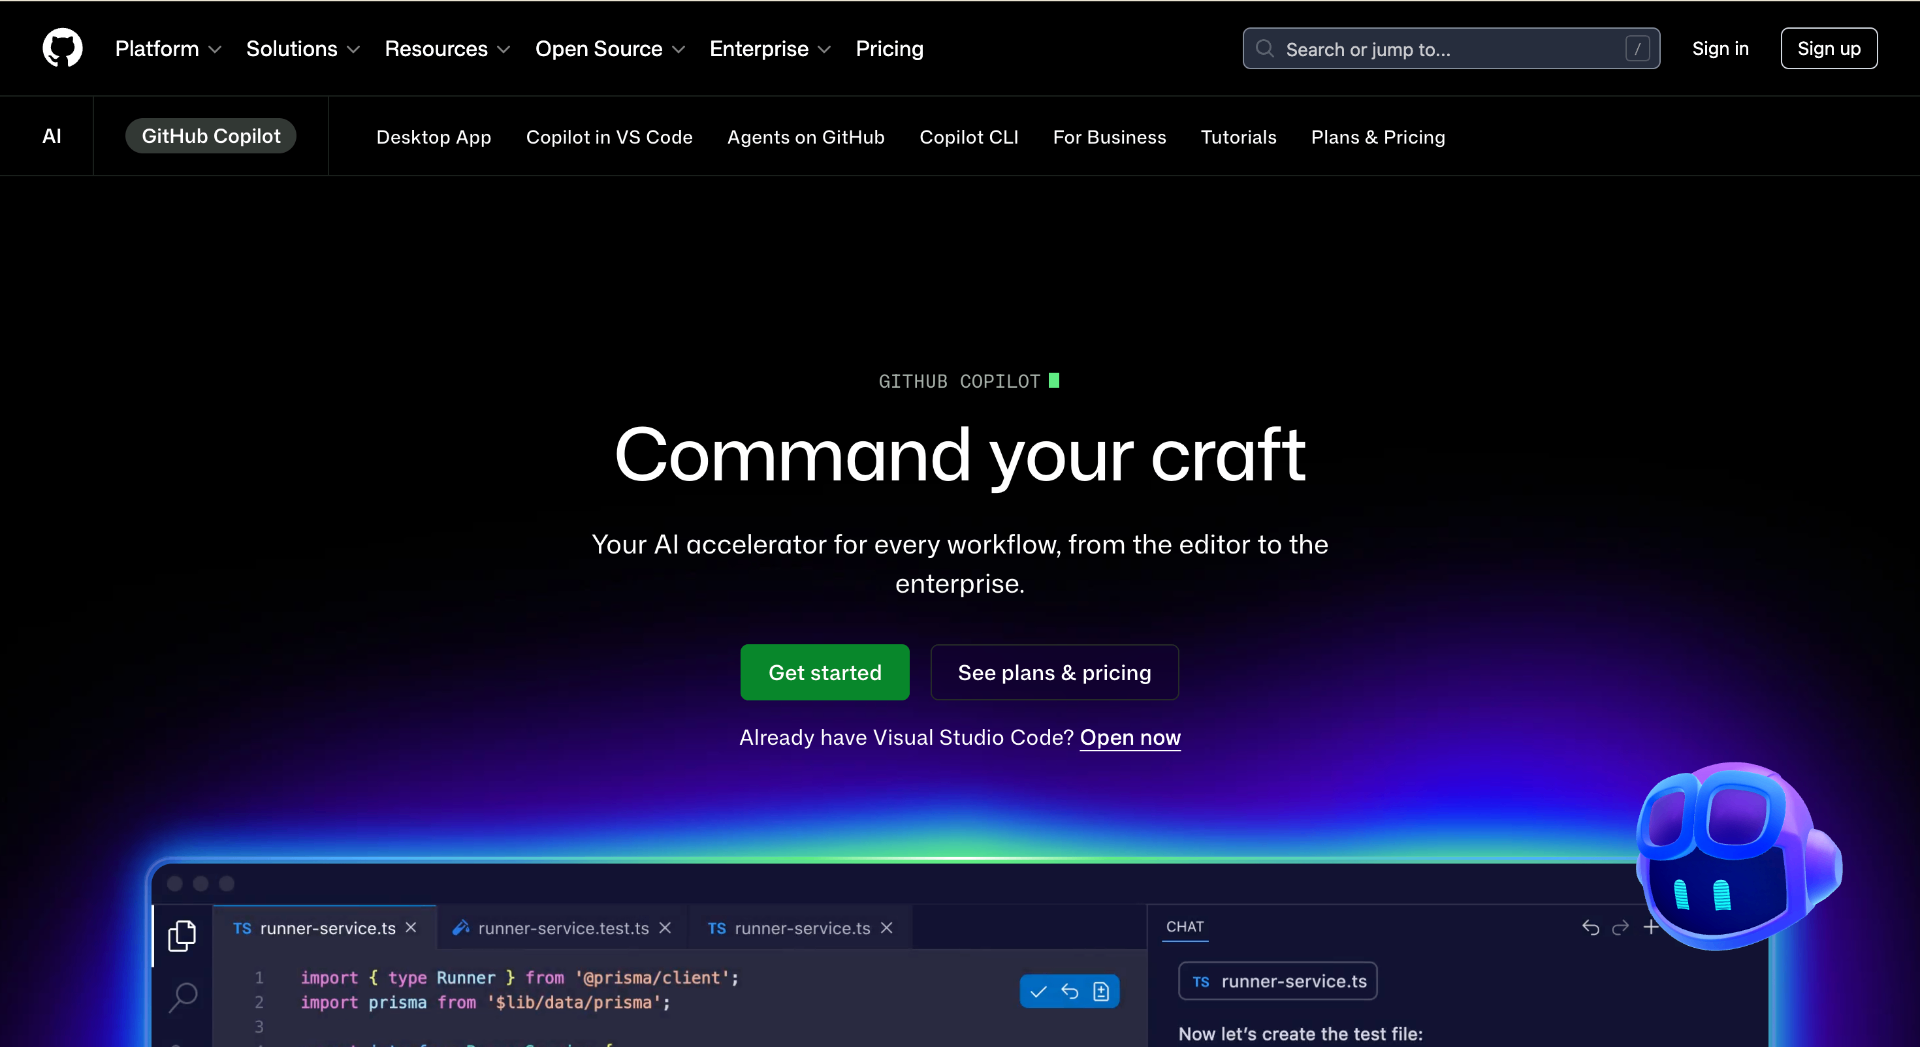Click the 'Now let's create the test file' message
The image size is (1920, 1047).
click(x=1300, y=1034)
